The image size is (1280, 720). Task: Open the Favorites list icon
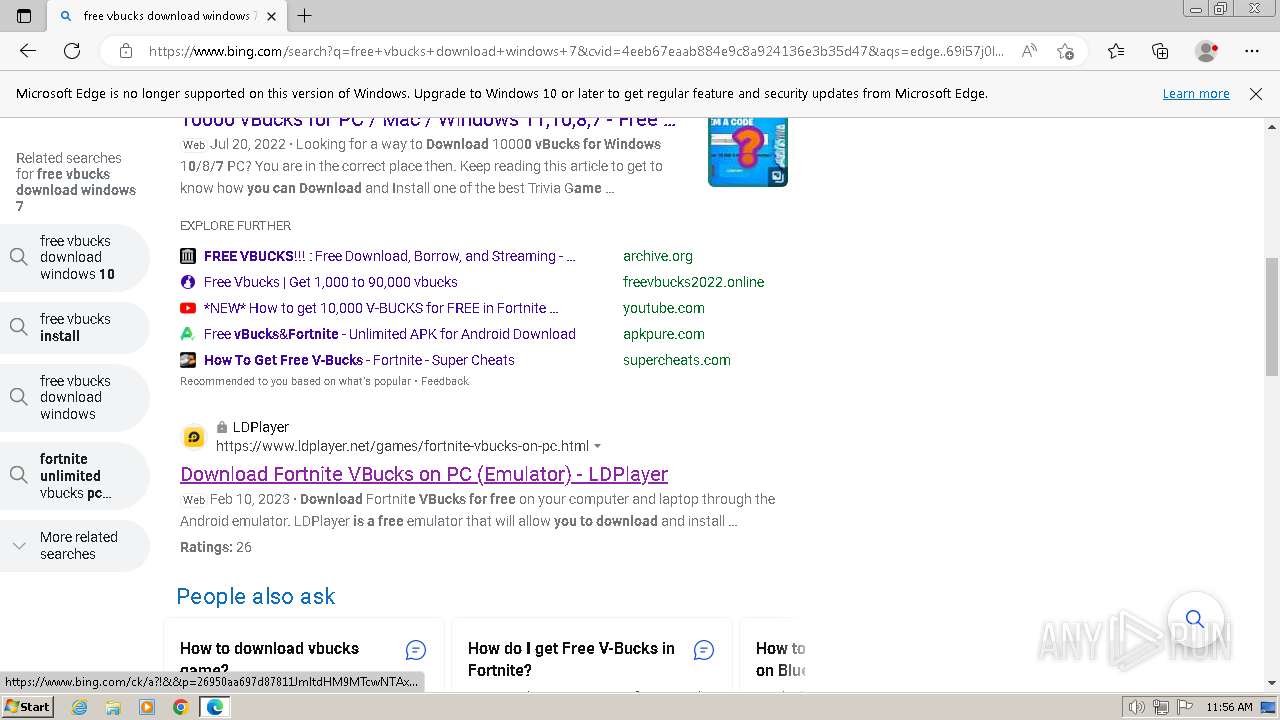point(1116,51)
